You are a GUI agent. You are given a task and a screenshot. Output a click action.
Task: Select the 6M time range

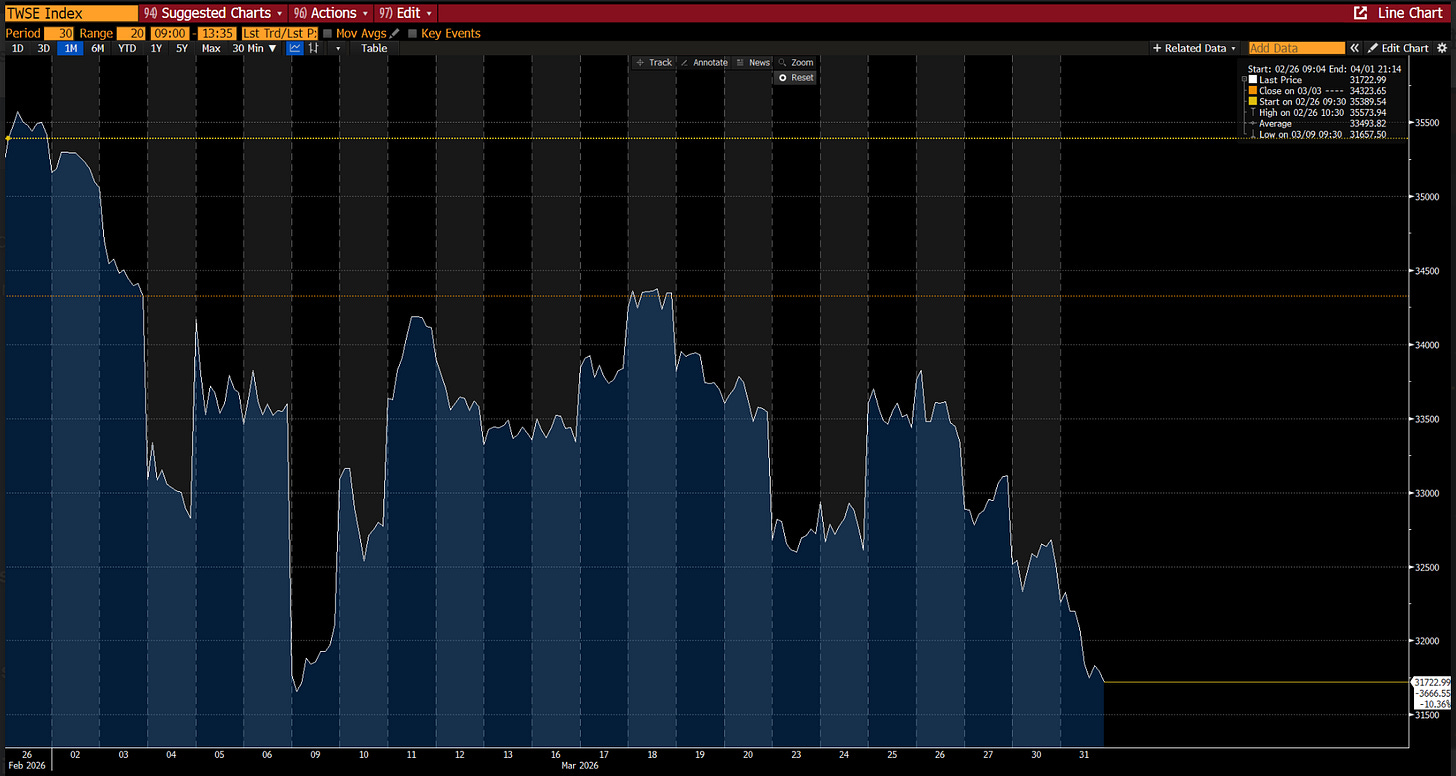click(x=97, y=48)
